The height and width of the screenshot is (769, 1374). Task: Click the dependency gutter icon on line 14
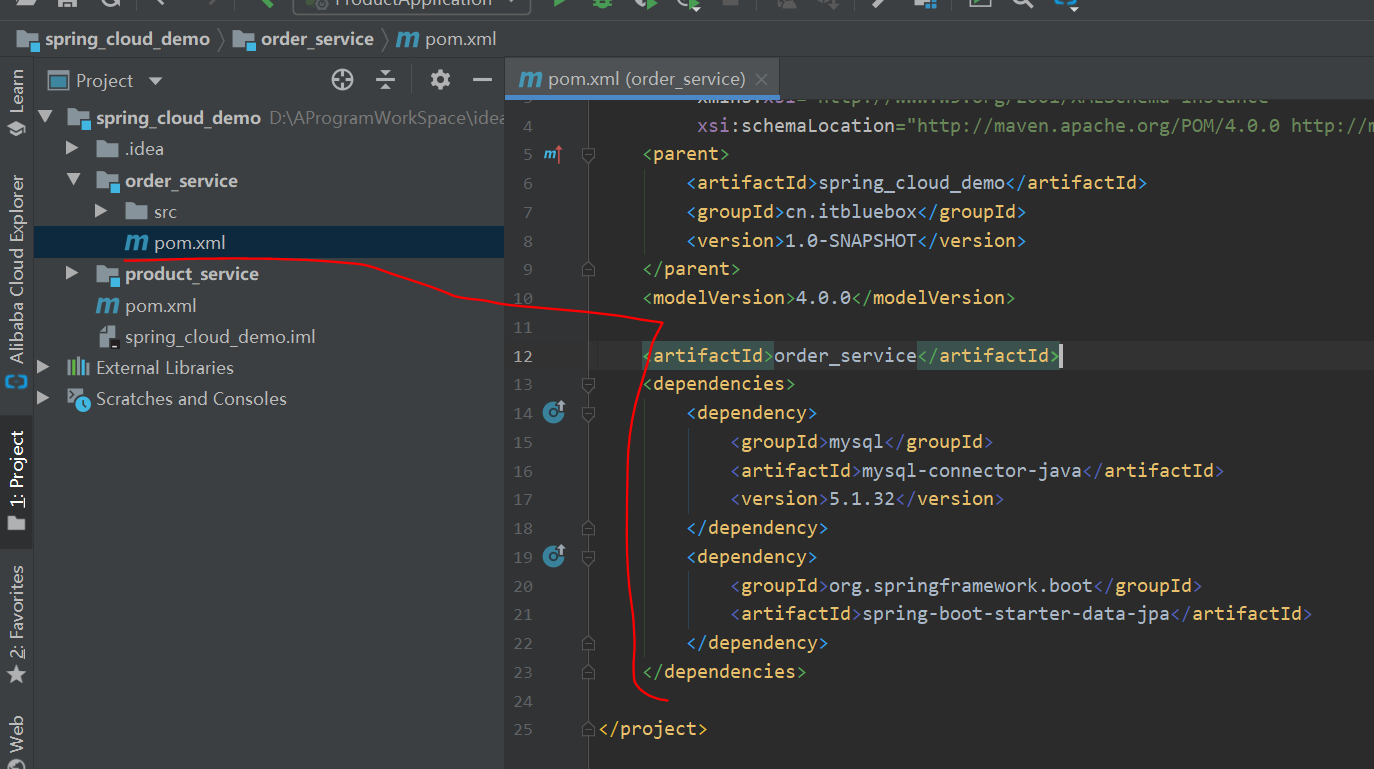554,411
